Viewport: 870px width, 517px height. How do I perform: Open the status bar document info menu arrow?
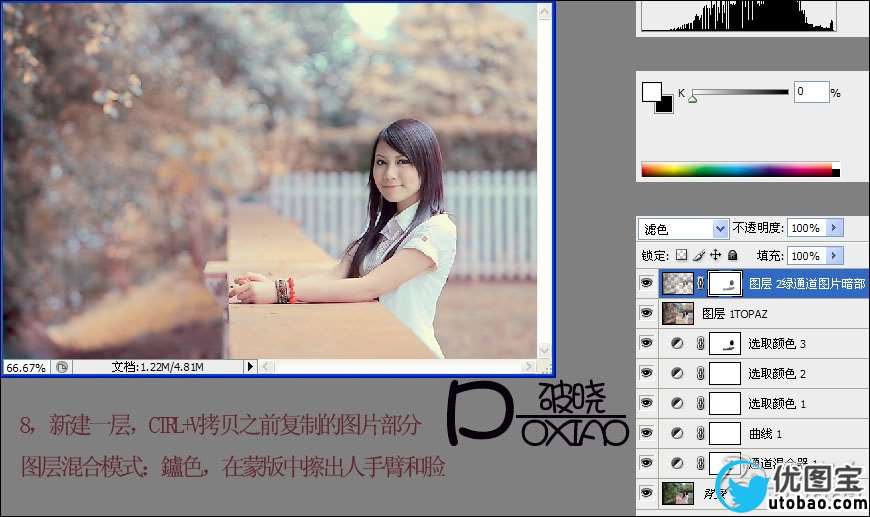(250, 367)
